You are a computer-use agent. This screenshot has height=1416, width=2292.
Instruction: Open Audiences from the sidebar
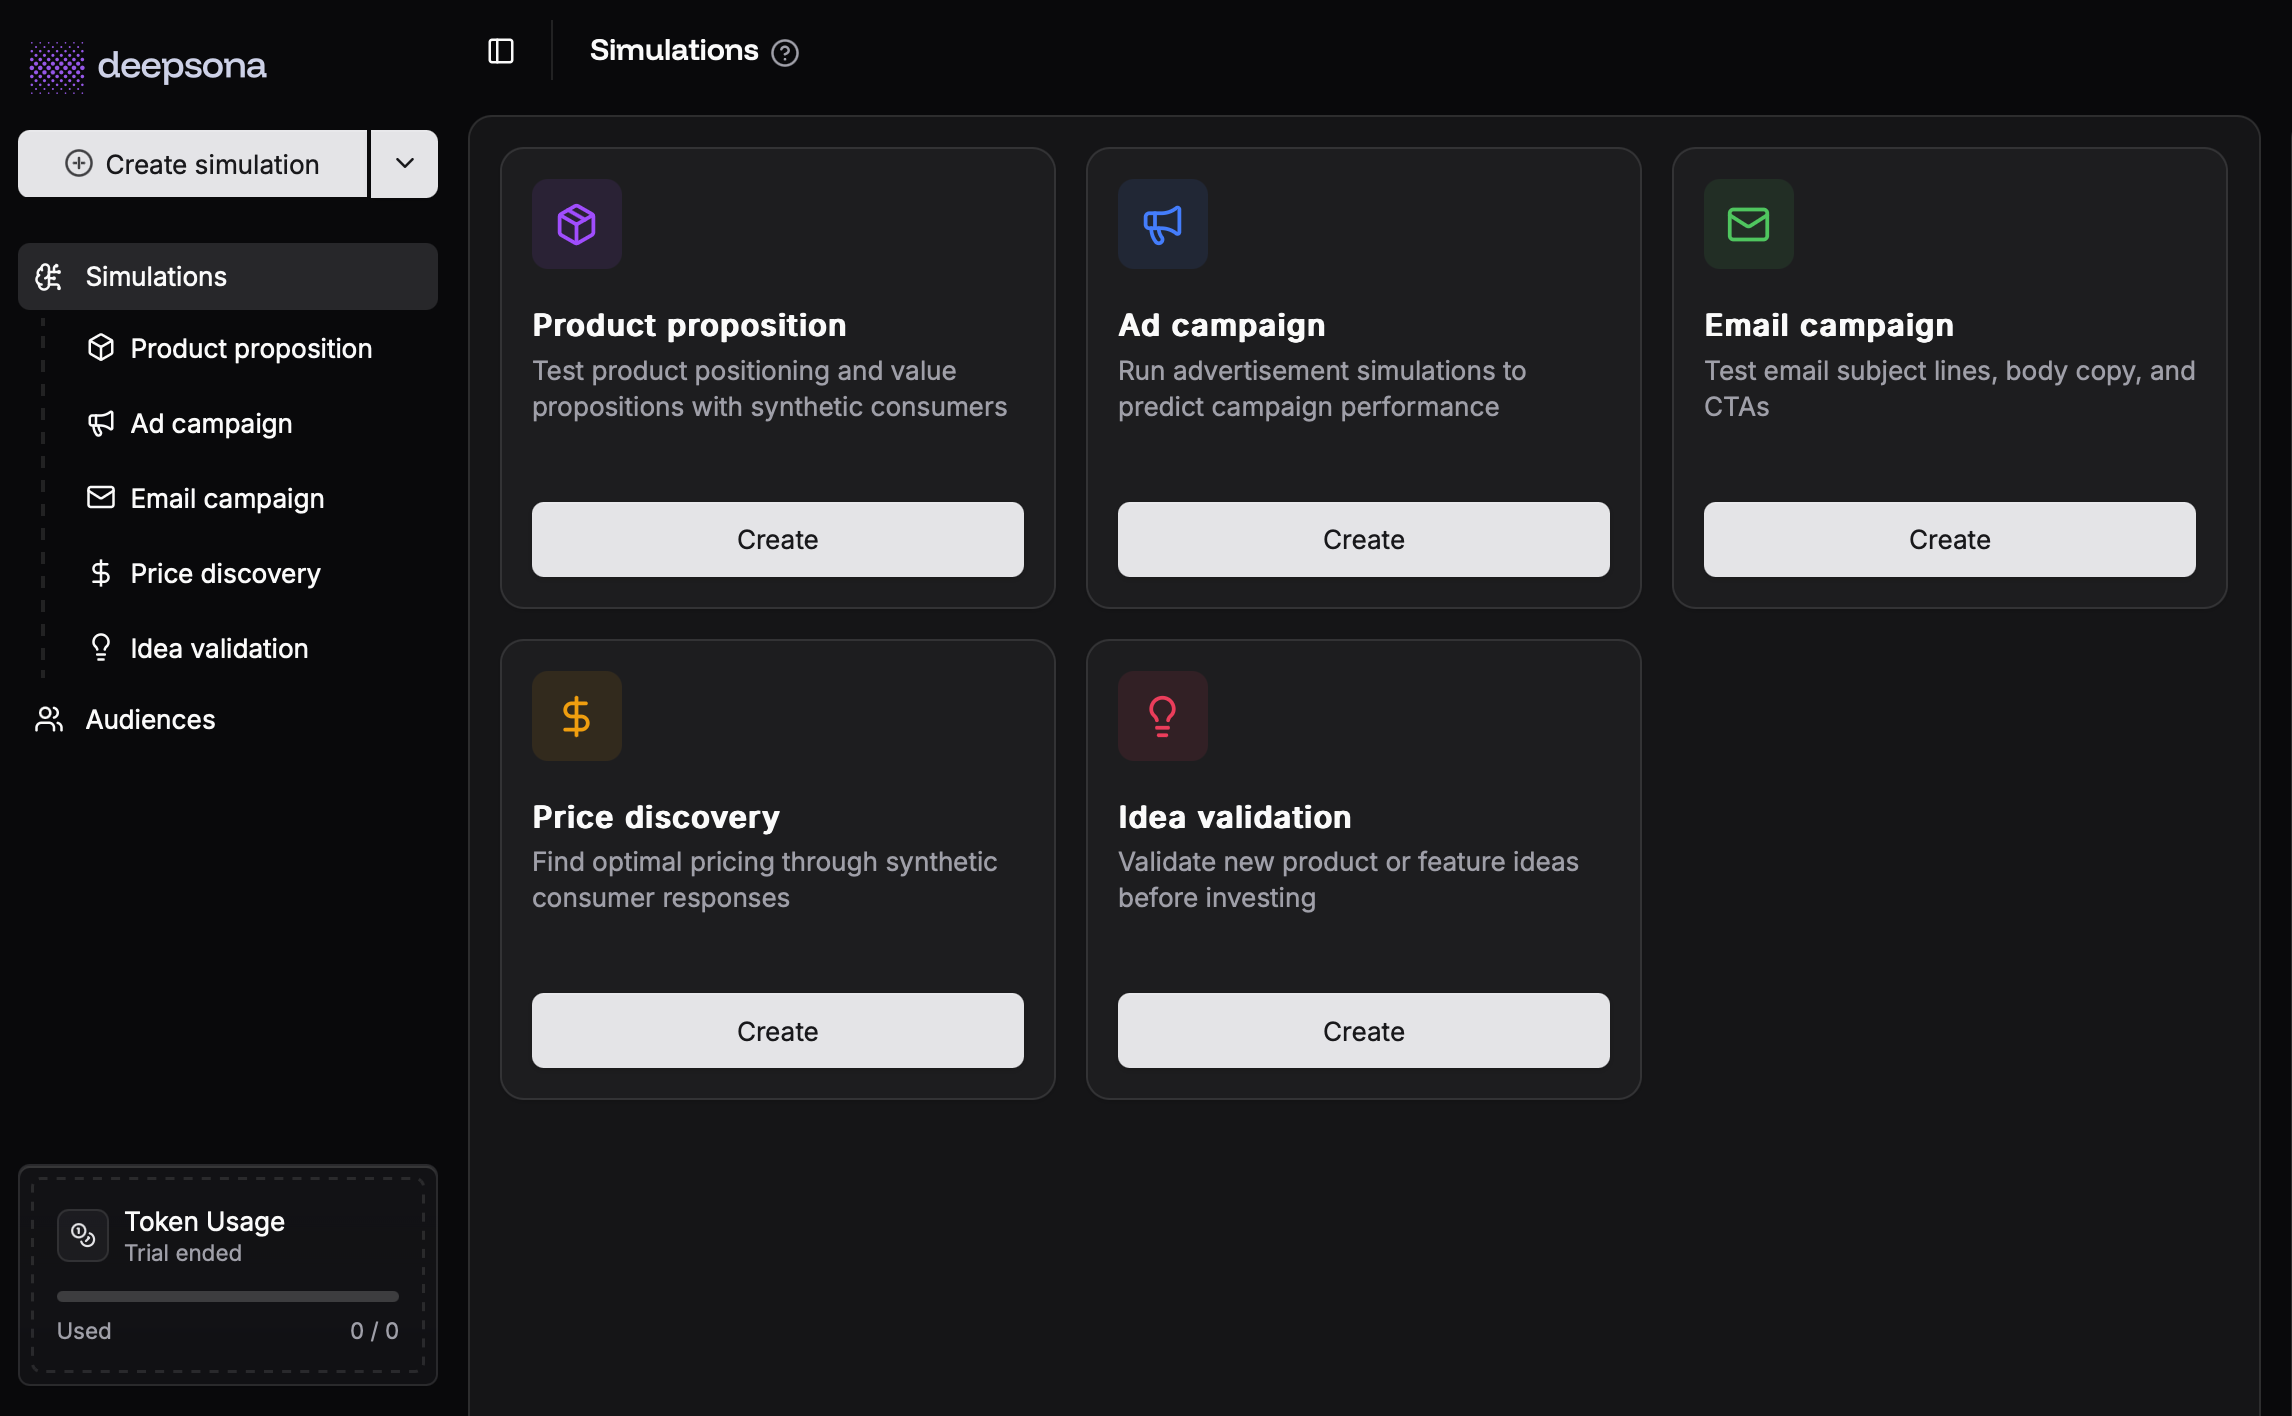pyautogui.click(x=149, y=719)
